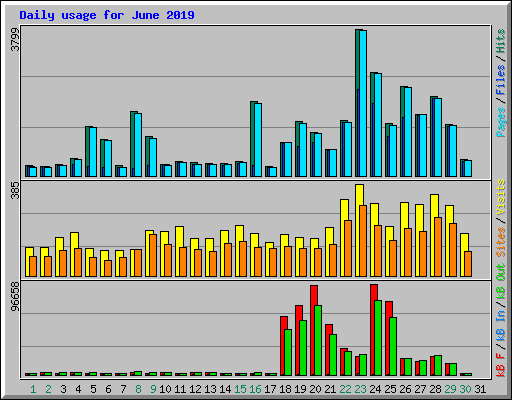Click the cyan pages bar for day 28

tap(438, 138)
